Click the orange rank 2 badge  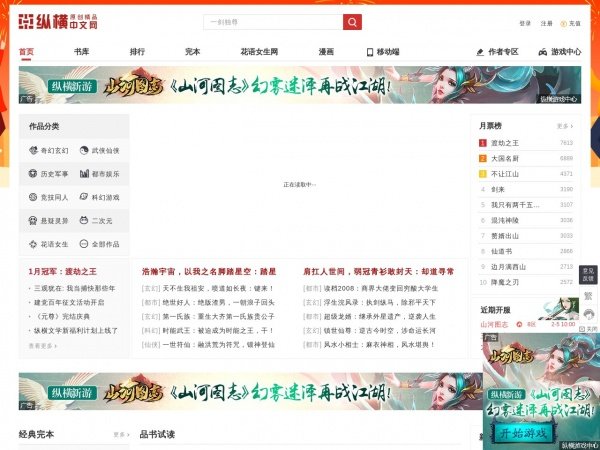point(483,158)
